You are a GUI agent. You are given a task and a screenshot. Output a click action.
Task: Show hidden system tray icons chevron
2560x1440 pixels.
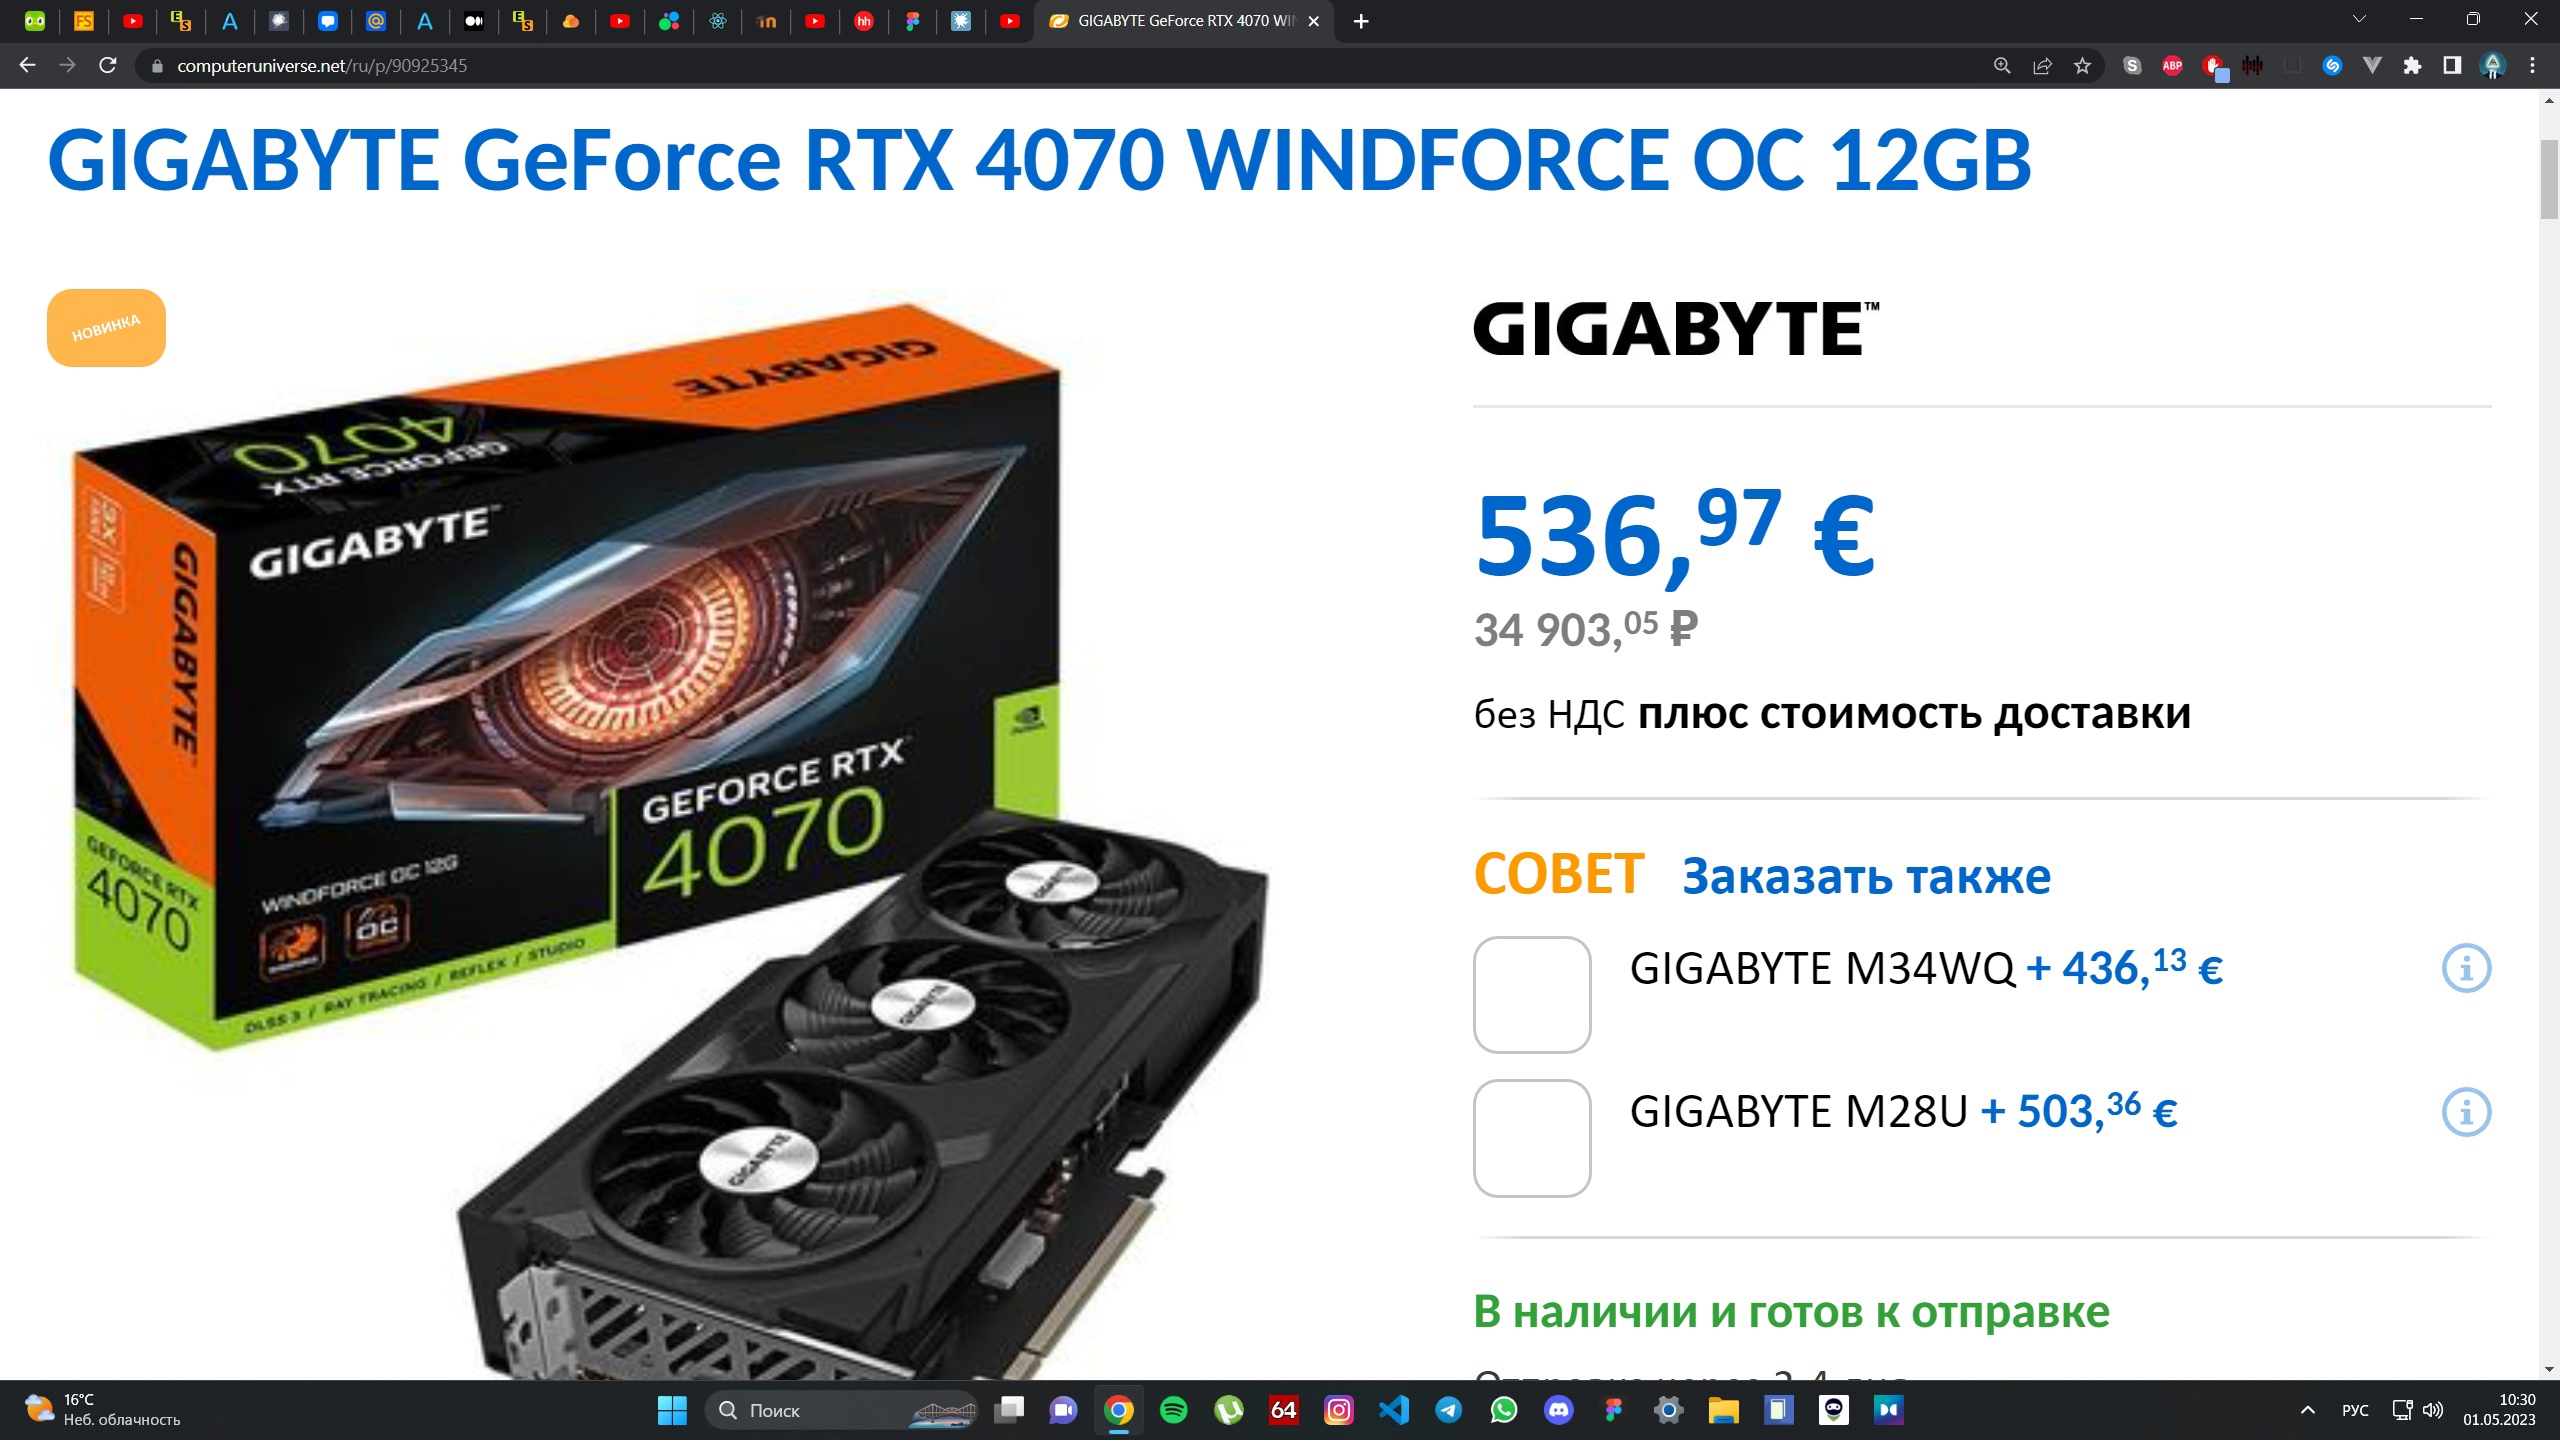(2308, 1410)
